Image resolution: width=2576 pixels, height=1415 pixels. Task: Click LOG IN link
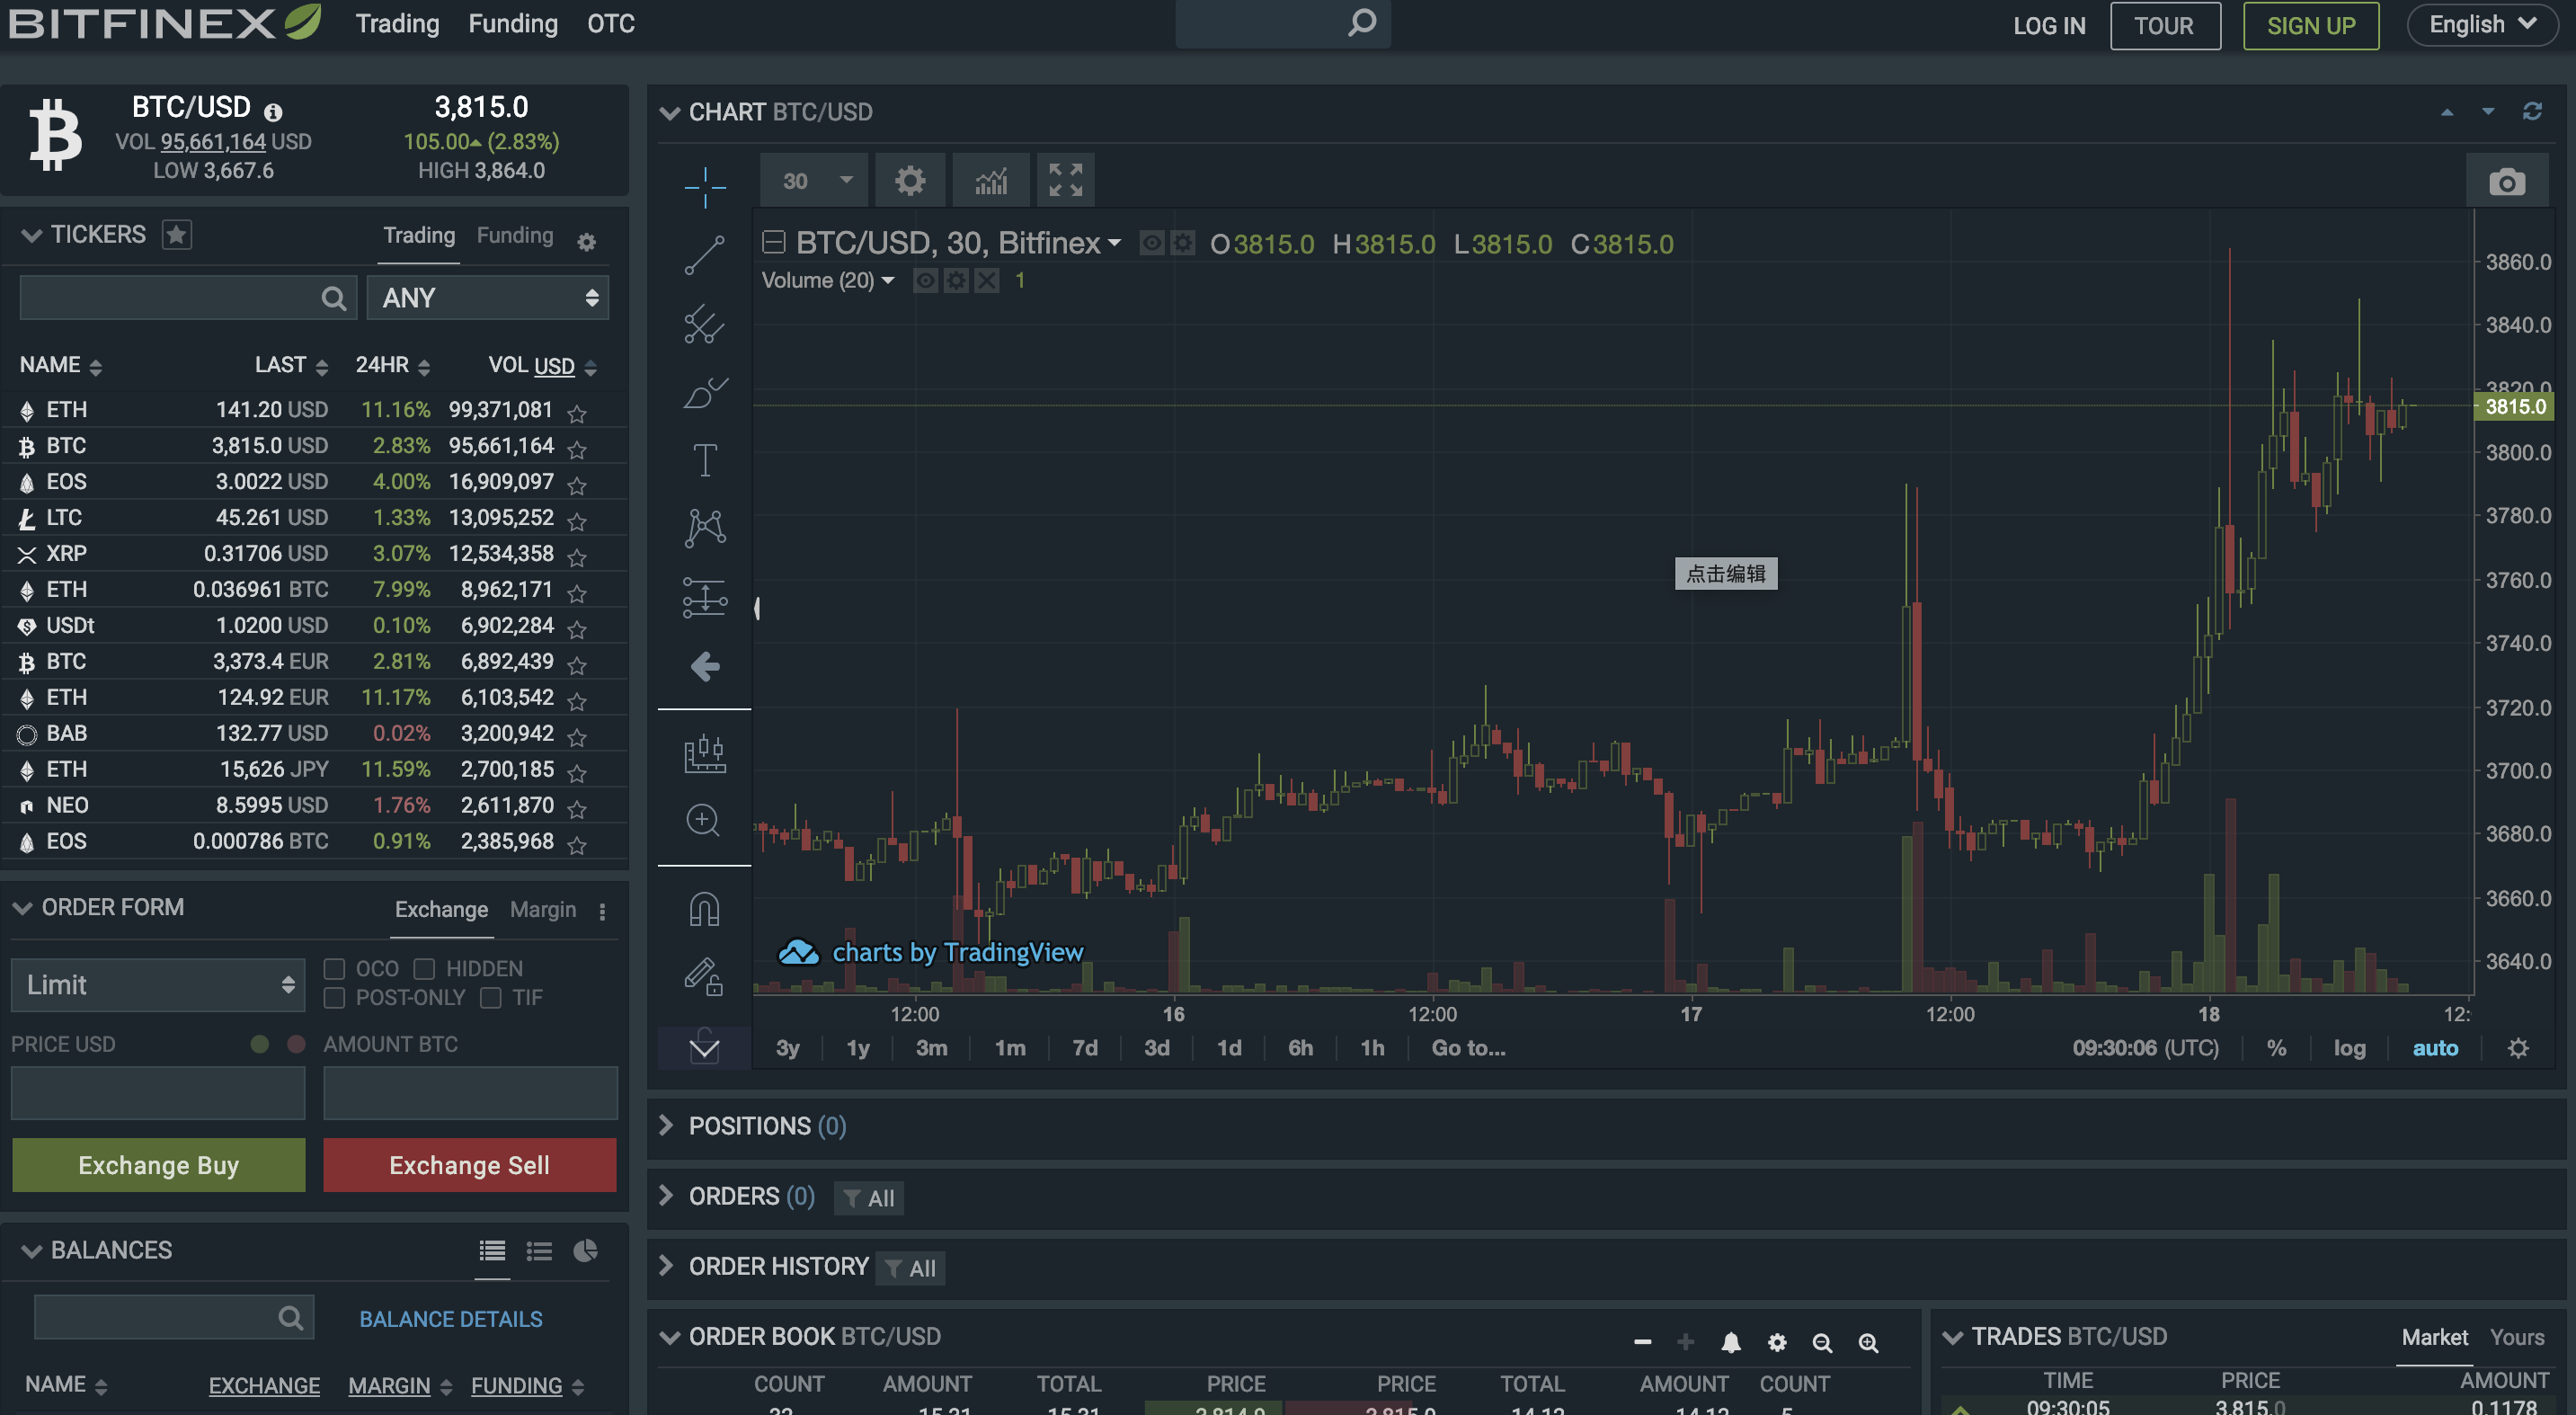pyautogui.click(x=2049, y=25)
